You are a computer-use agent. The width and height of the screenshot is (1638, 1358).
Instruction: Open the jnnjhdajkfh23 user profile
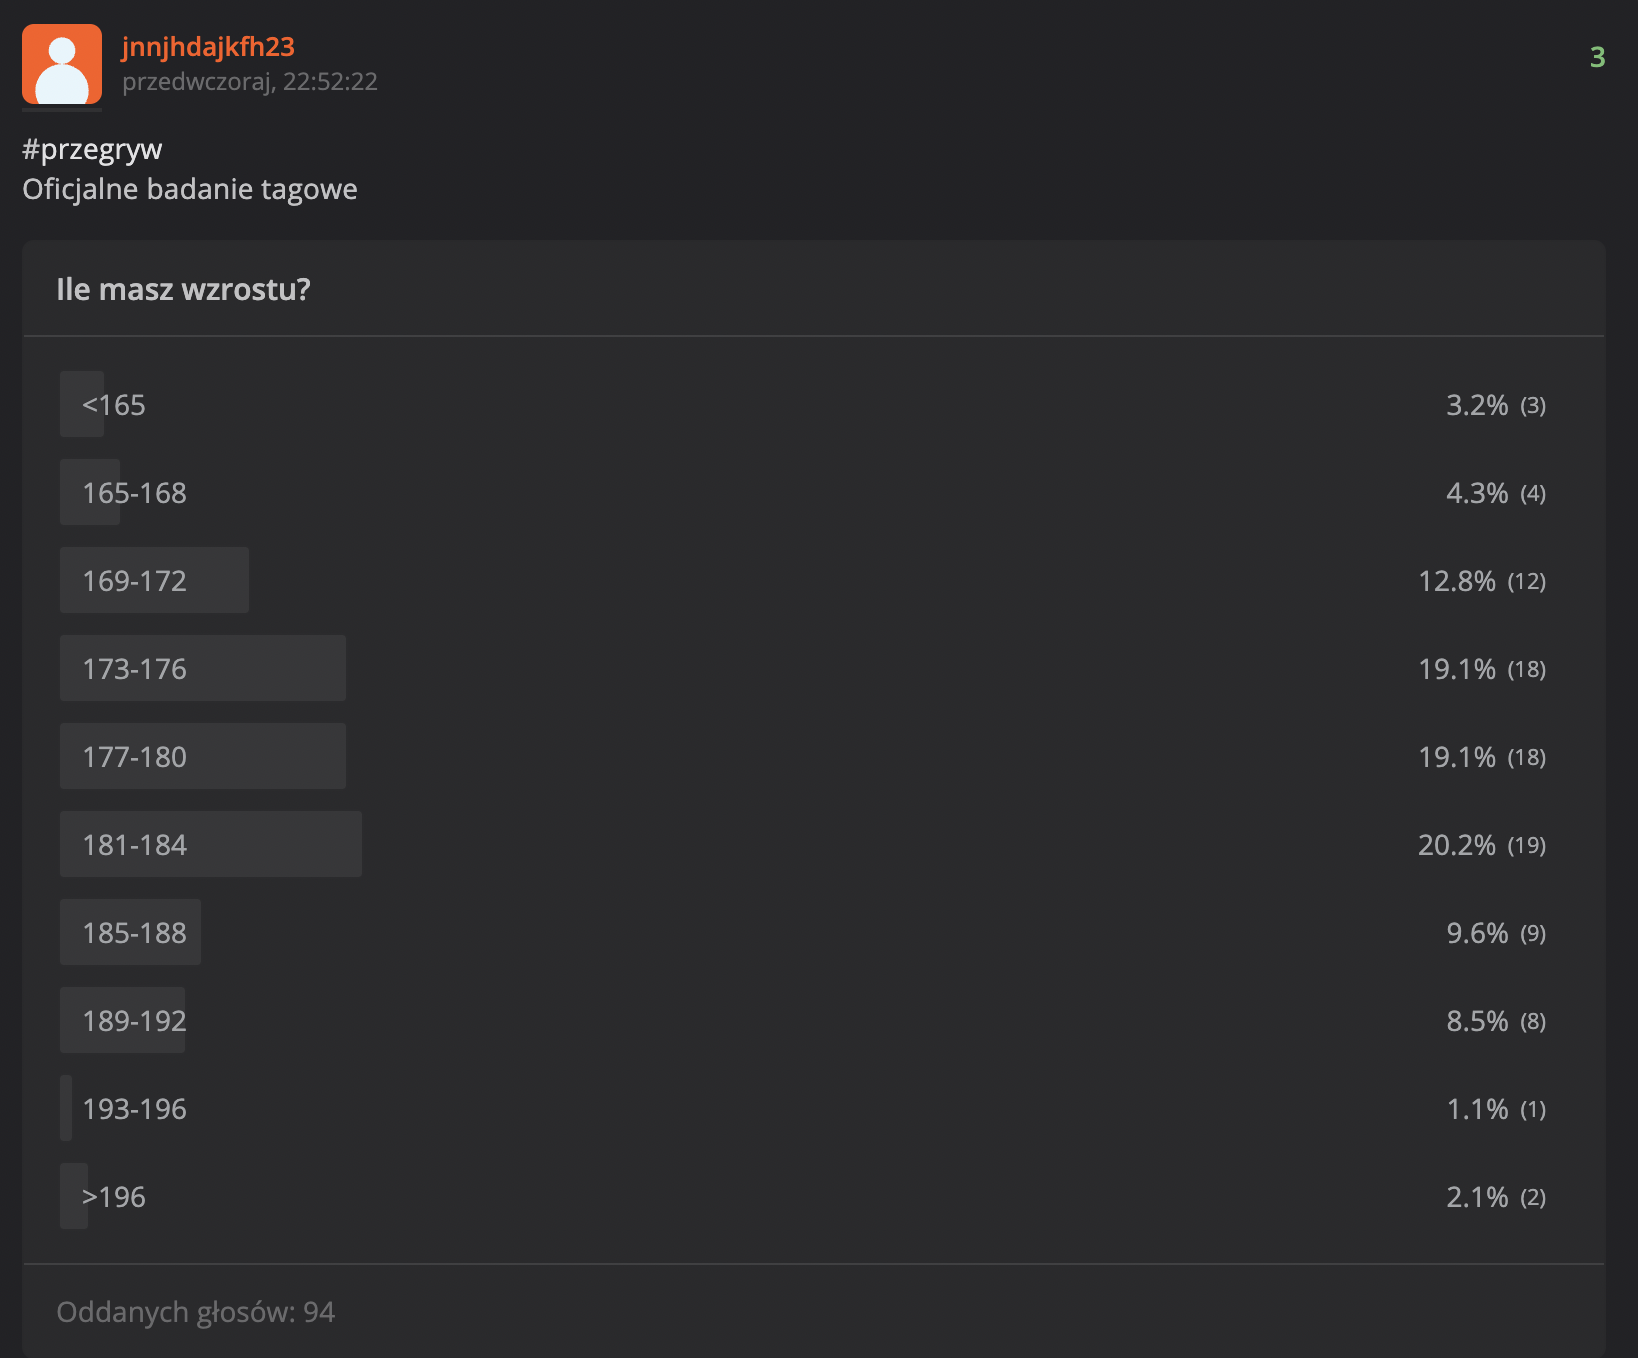coord(208,47)
